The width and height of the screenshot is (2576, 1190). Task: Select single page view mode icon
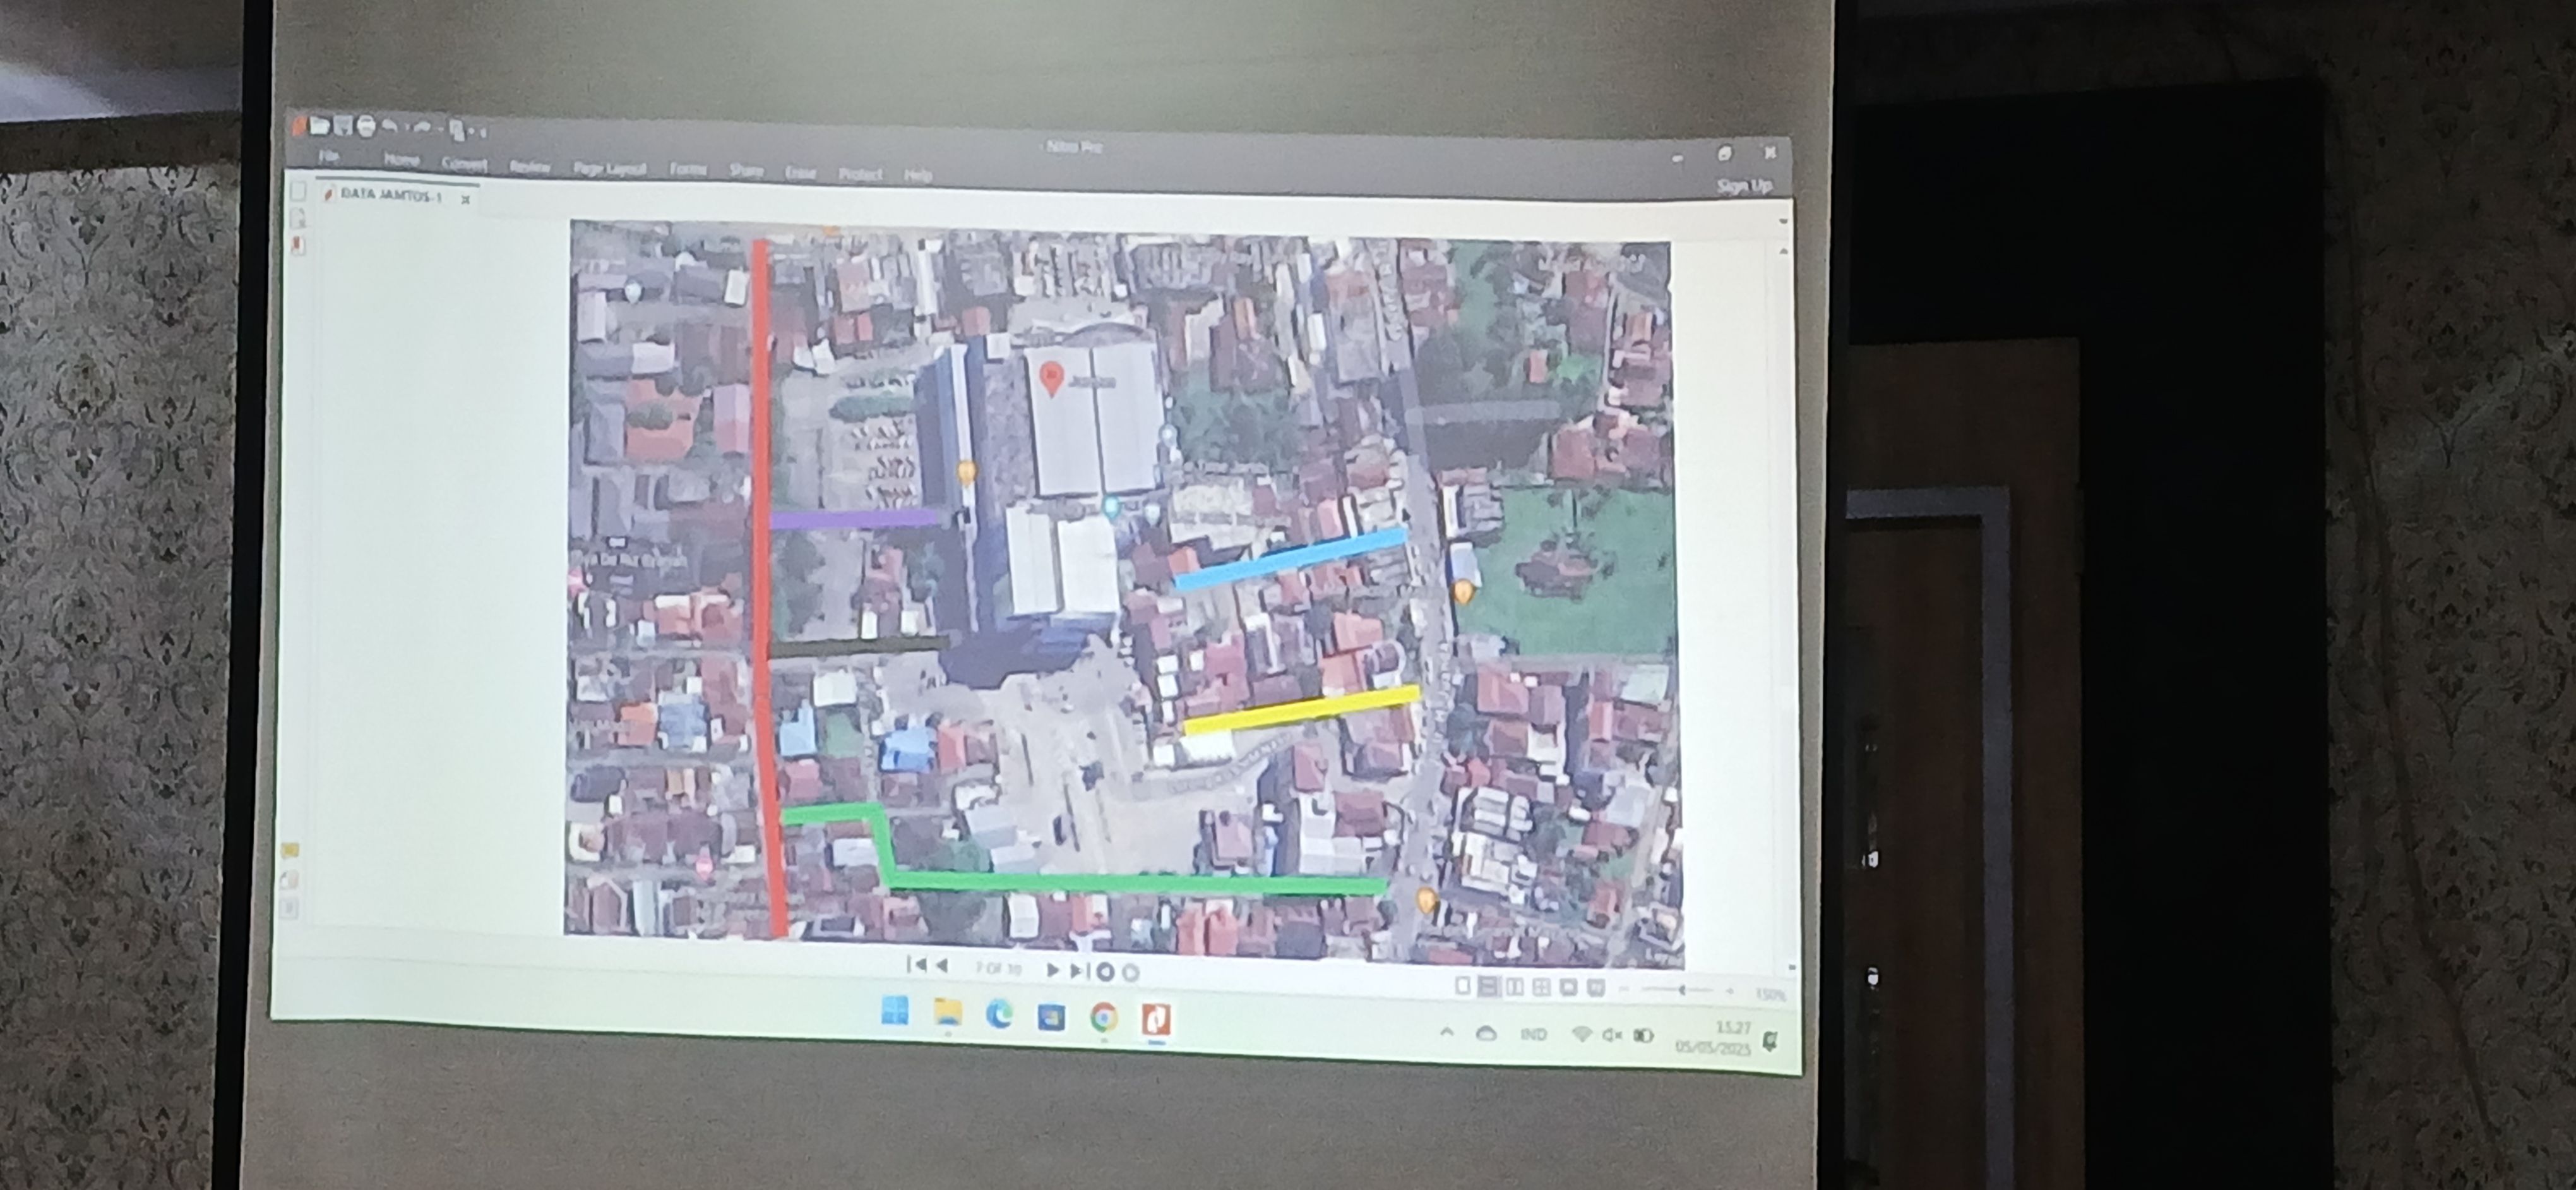pyautogui.click(x=1462, y=986)
